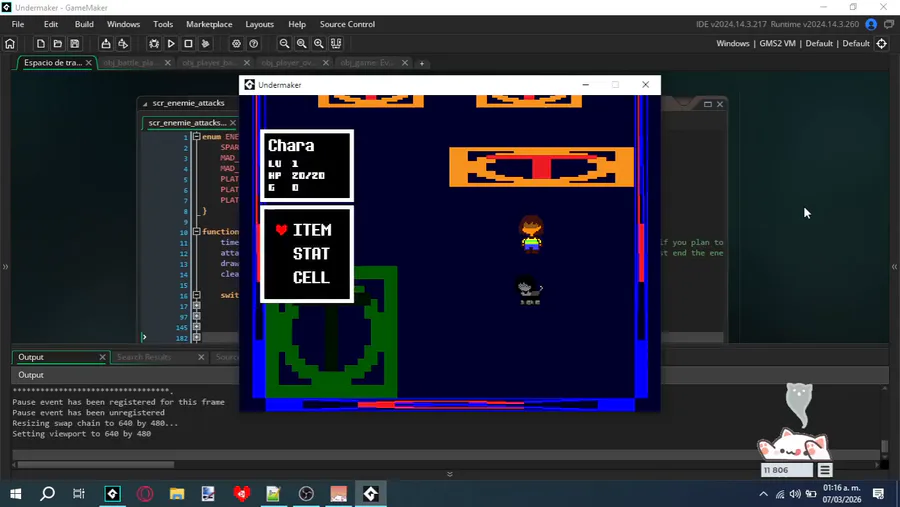Expand the folded code at line 97
Image resolution: width=900 pixels, height=507 pixels.
196,316
